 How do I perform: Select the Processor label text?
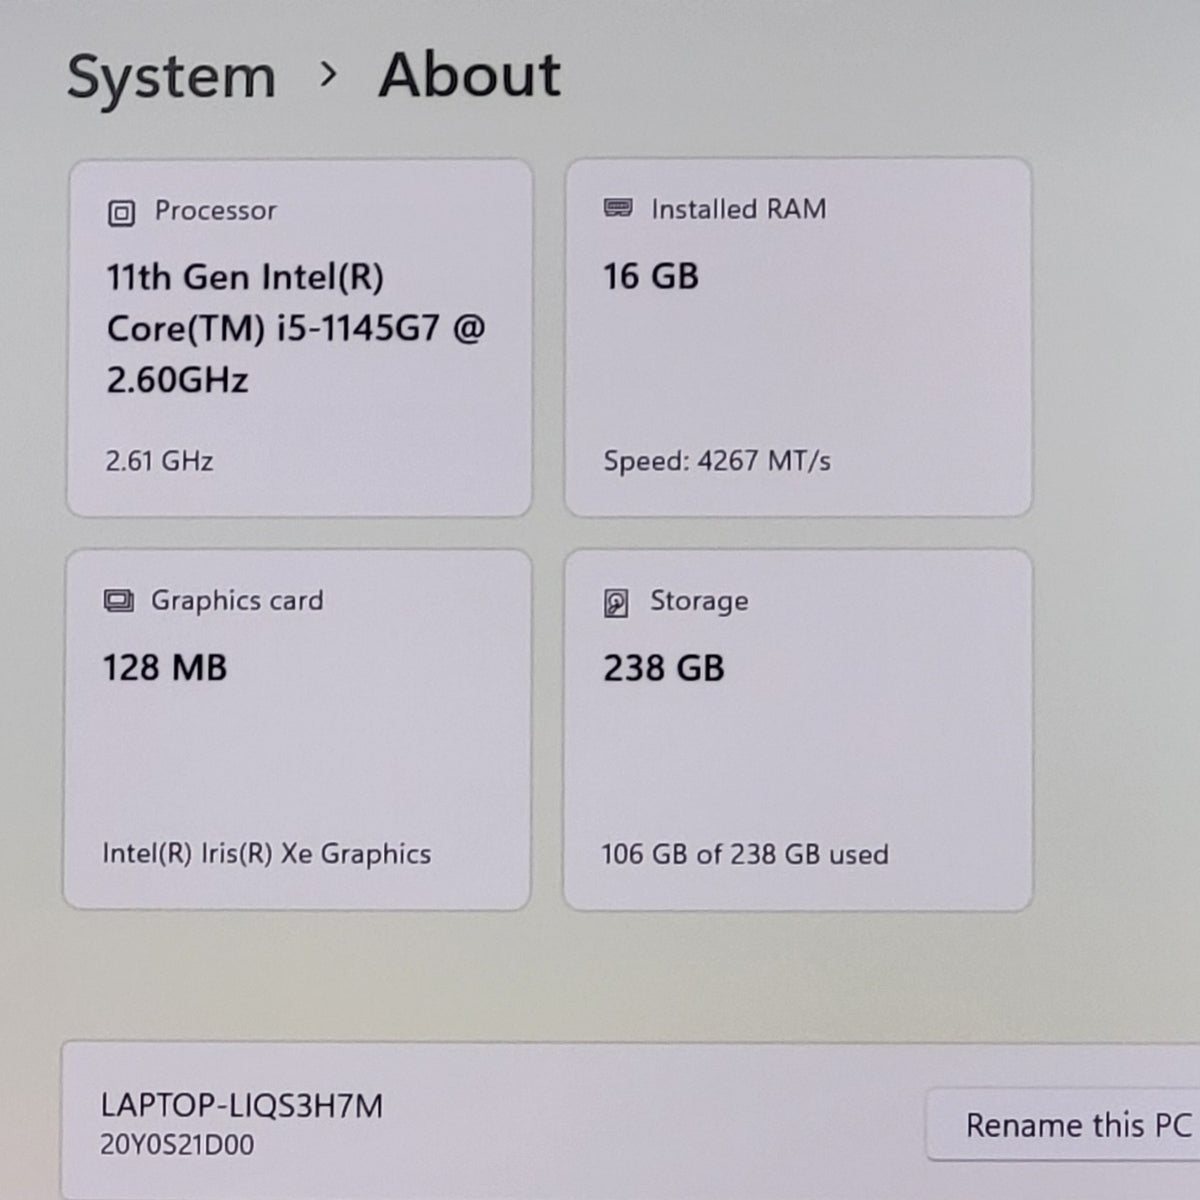(215, 211)
